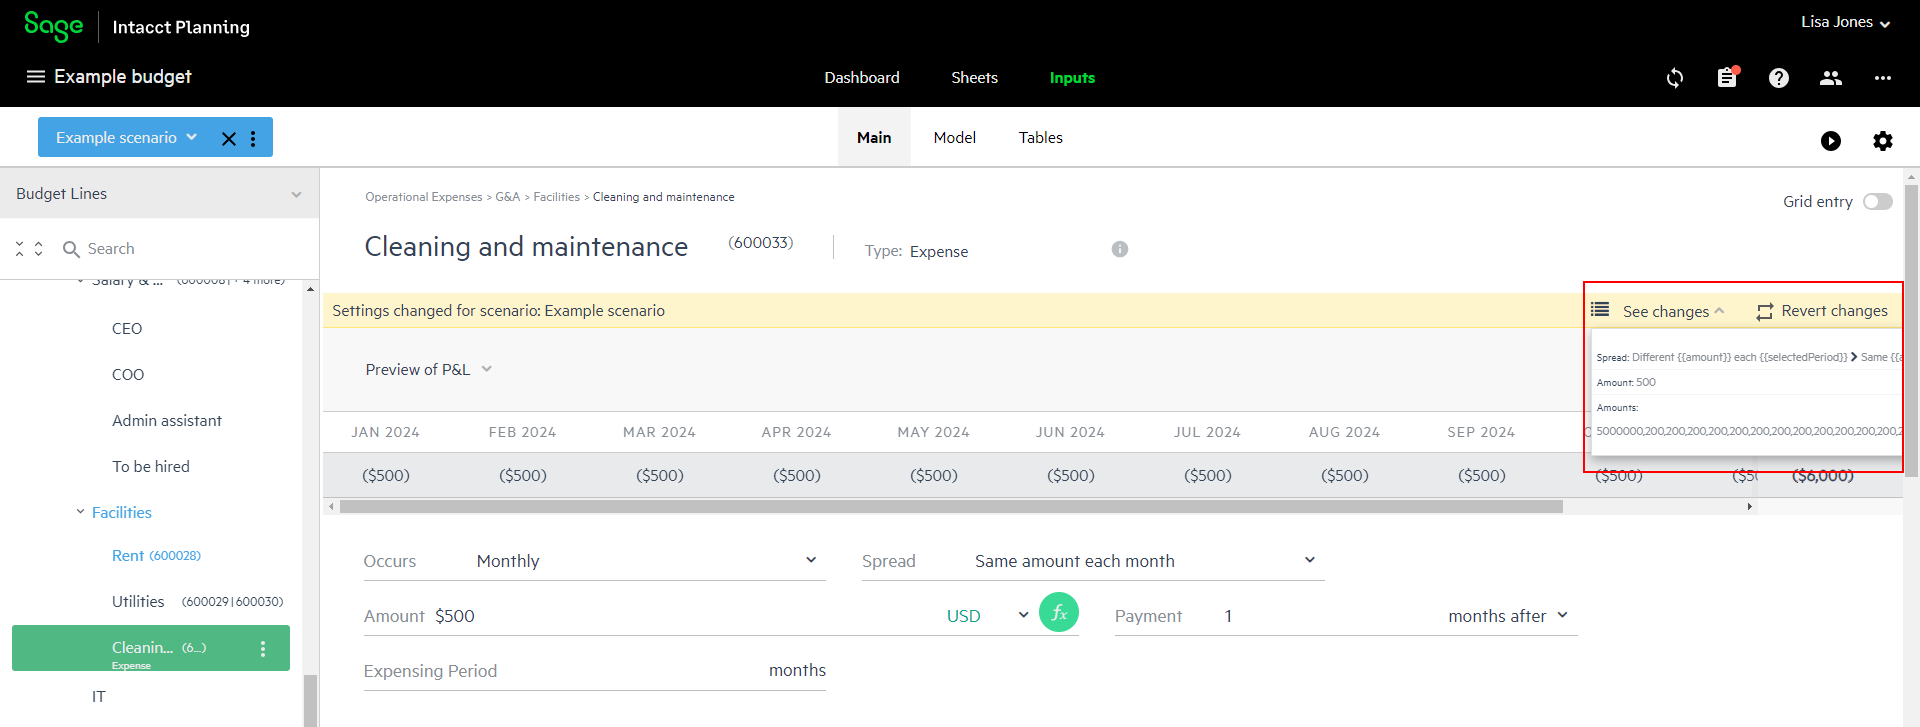Open the hamburger menu next to Example budget
1920x727 pixels.
point(36,77)
